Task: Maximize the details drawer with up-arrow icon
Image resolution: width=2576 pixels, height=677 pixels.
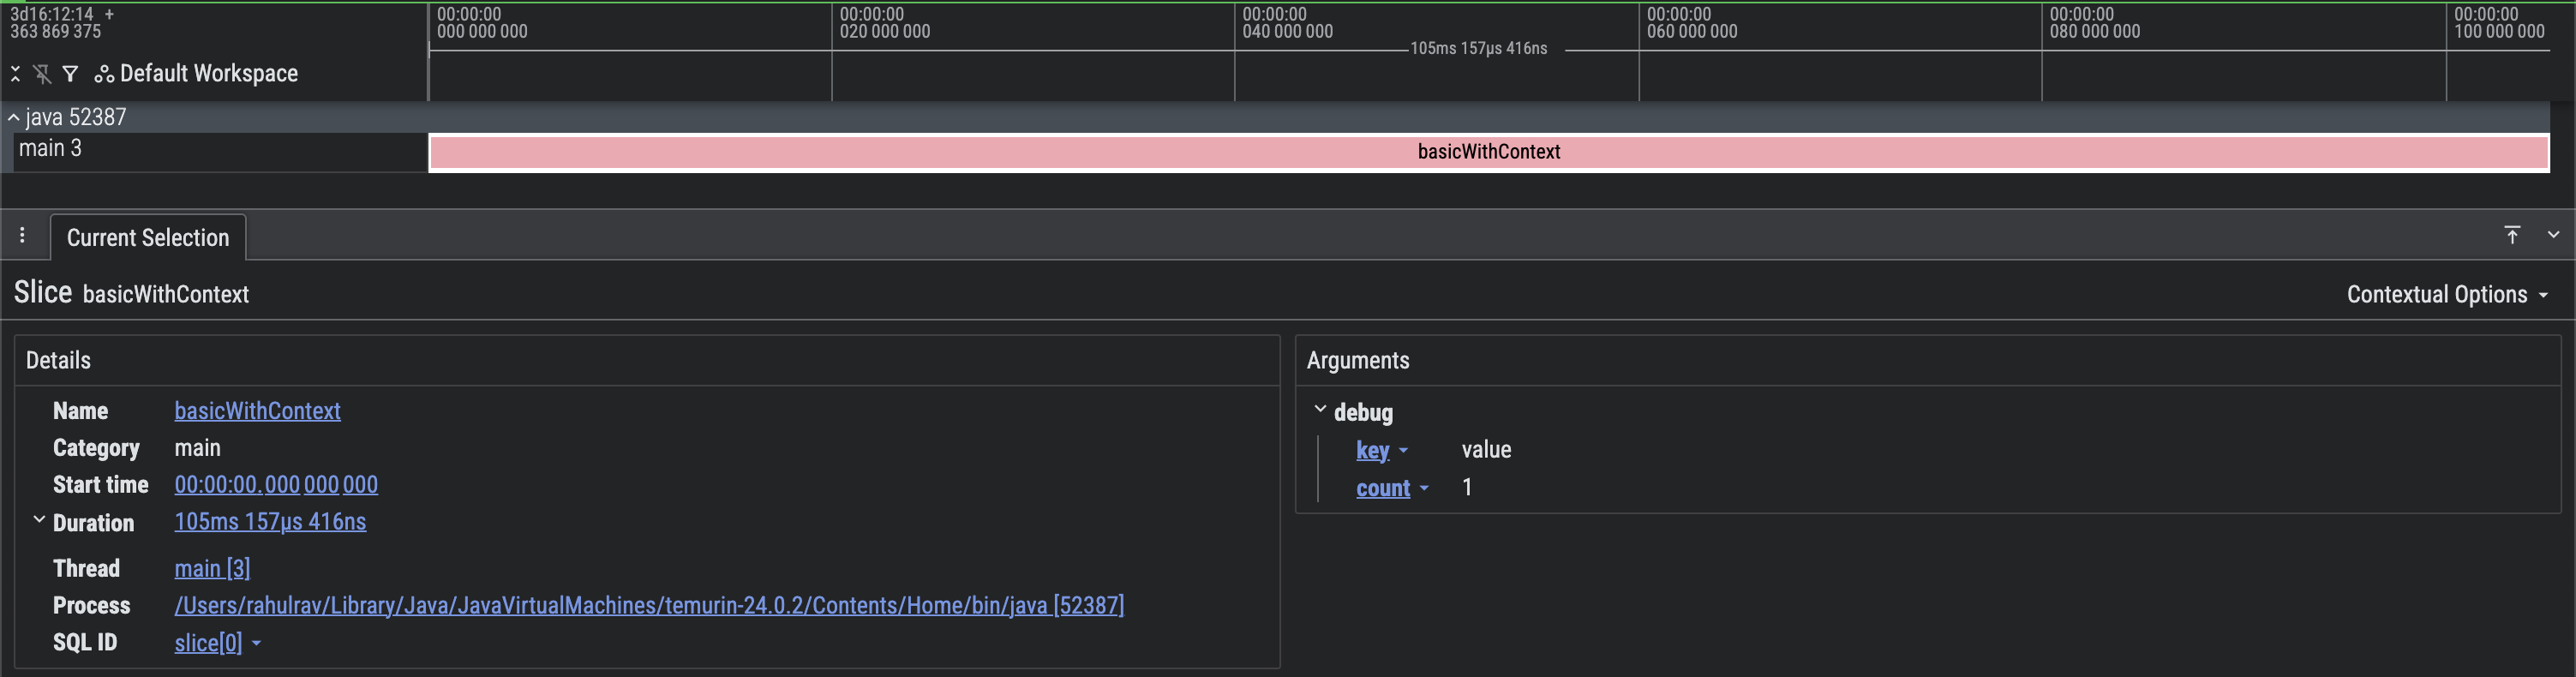Action: pos(2512,235)
